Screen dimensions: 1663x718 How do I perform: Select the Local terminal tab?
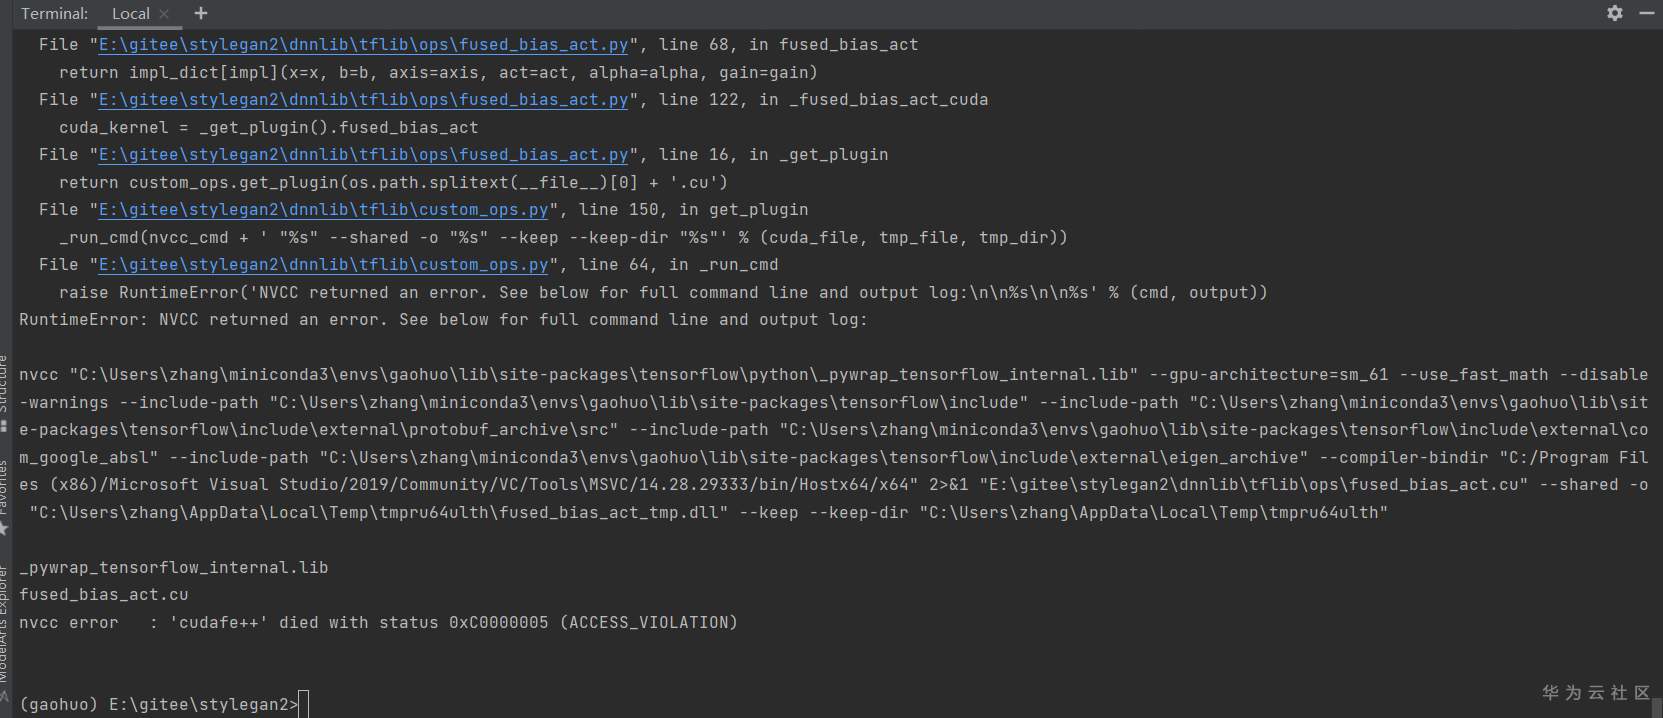click(x=130, y=14)
